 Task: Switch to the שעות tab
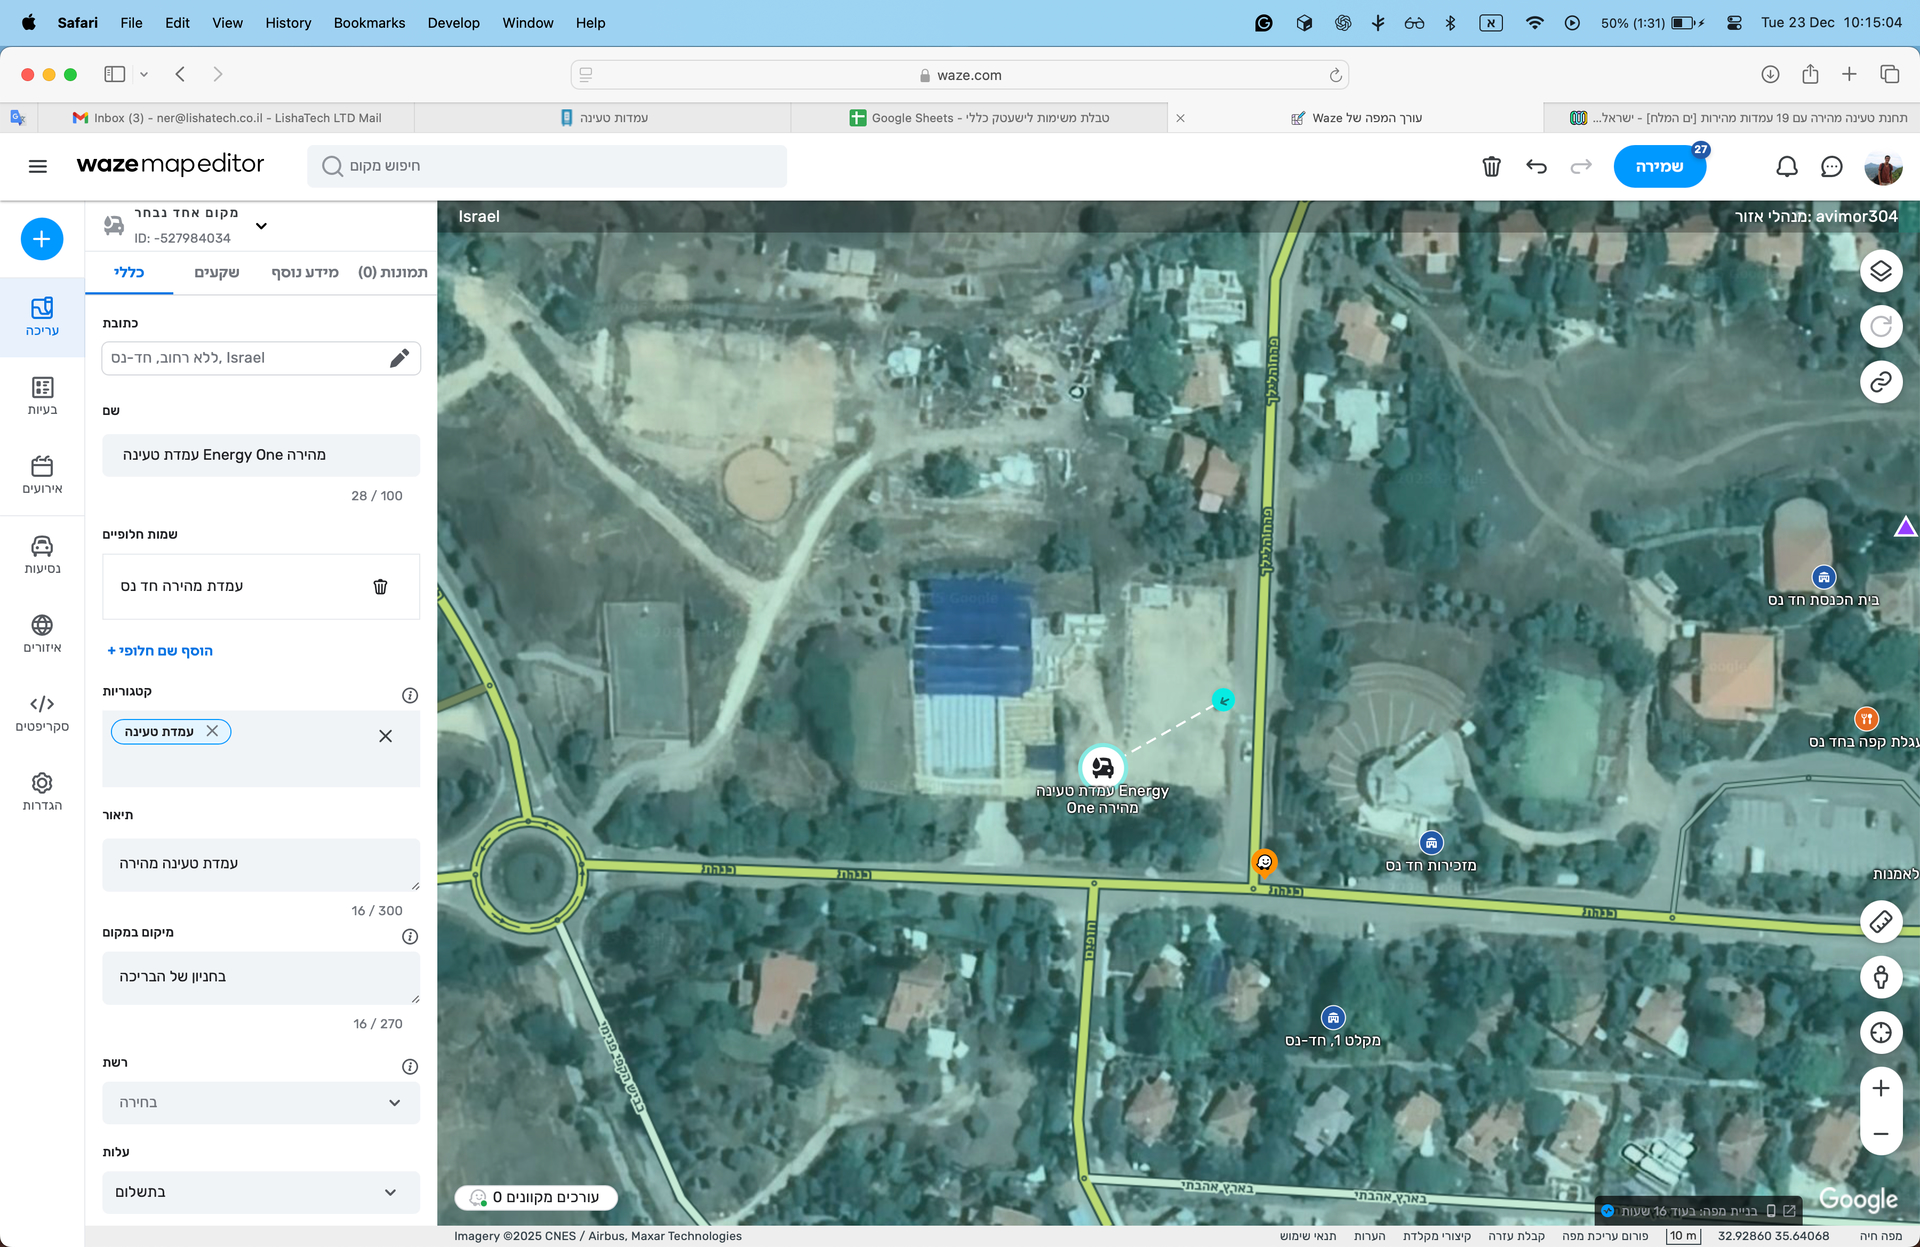click(217, 272)
